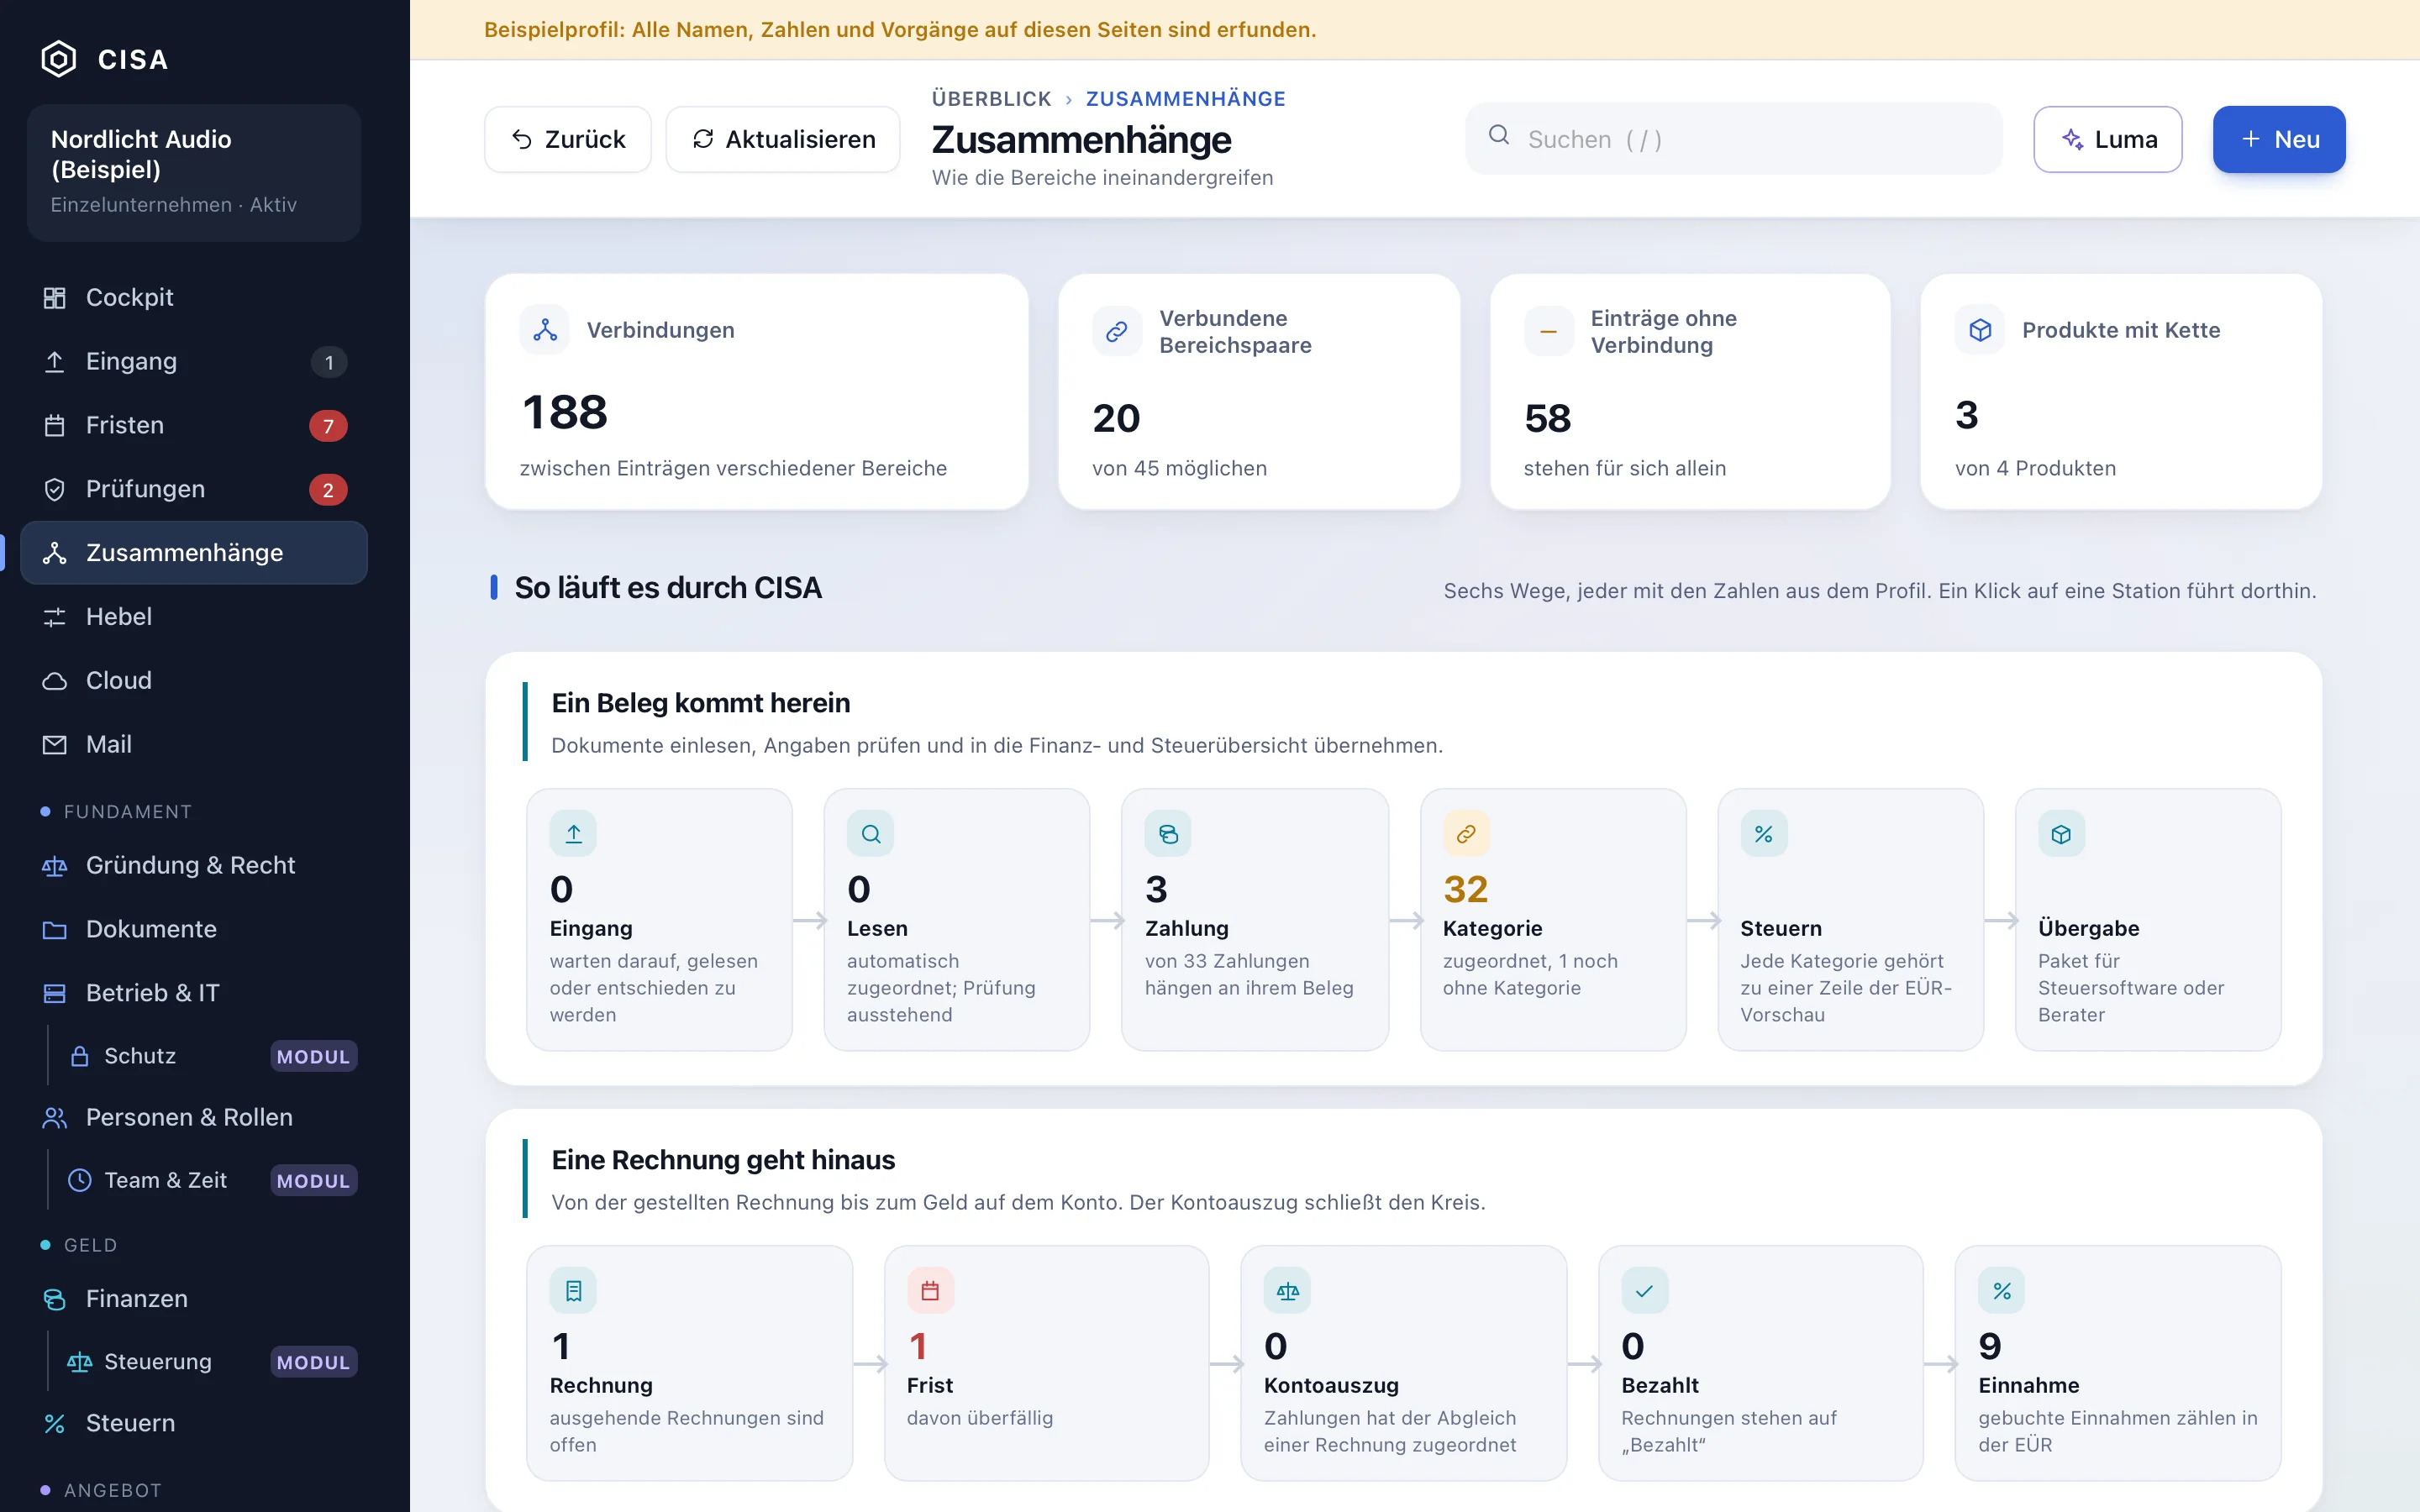Click the red calendar icon in Frist station

tap(930, 1291)
